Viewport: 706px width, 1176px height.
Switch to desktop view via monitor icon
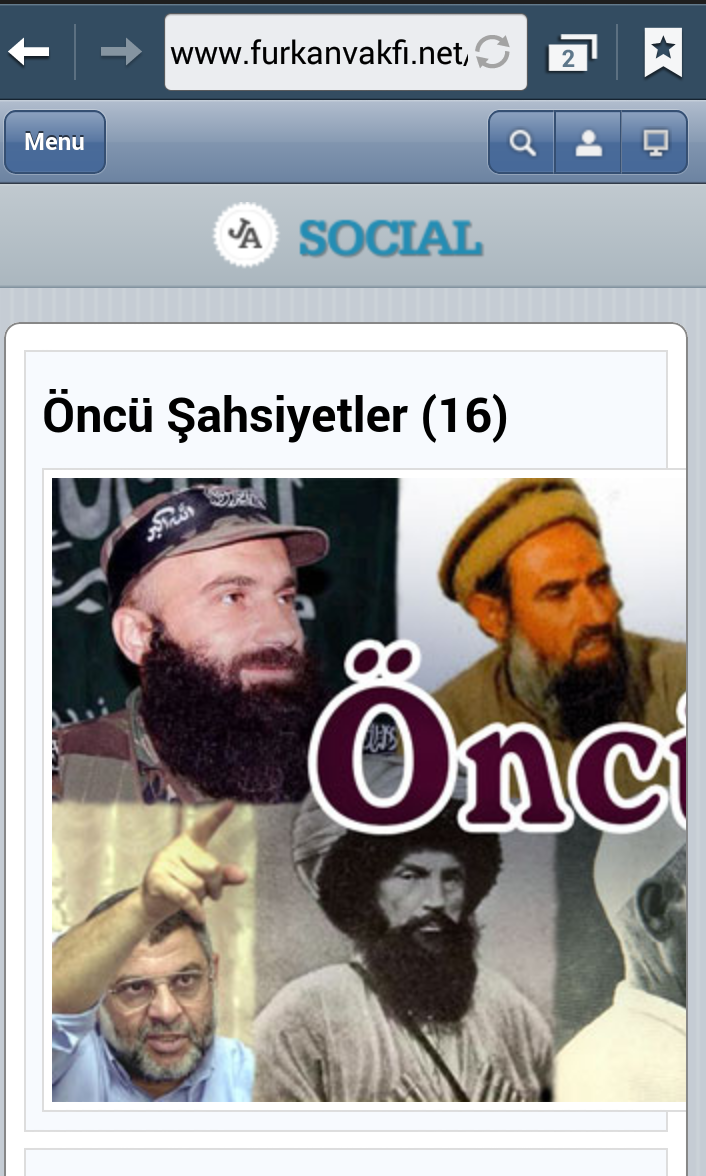655,142
